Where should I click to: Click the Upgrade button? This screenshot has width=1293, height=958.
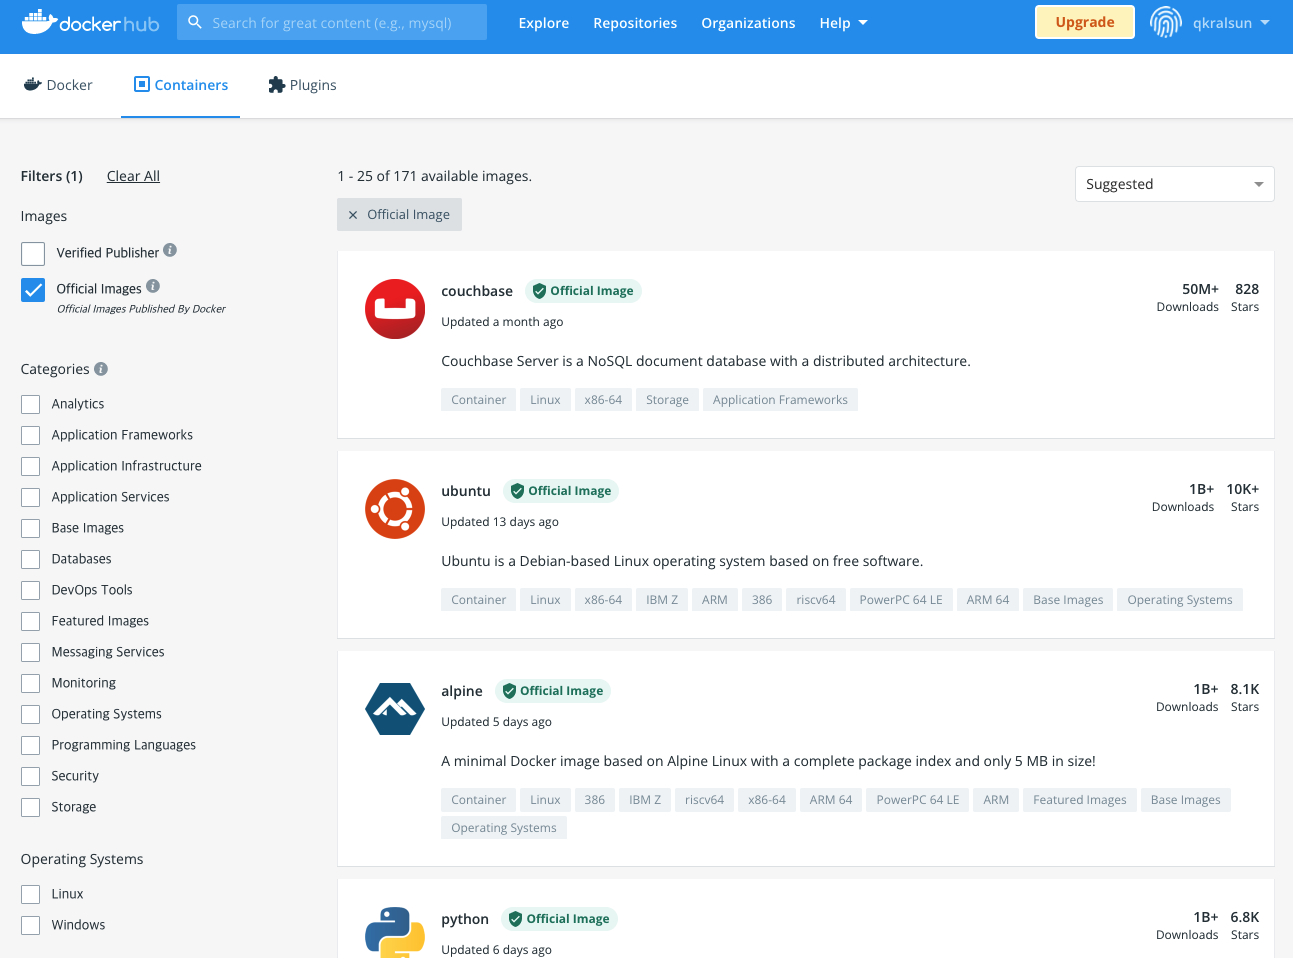[x=1085, y=22]
